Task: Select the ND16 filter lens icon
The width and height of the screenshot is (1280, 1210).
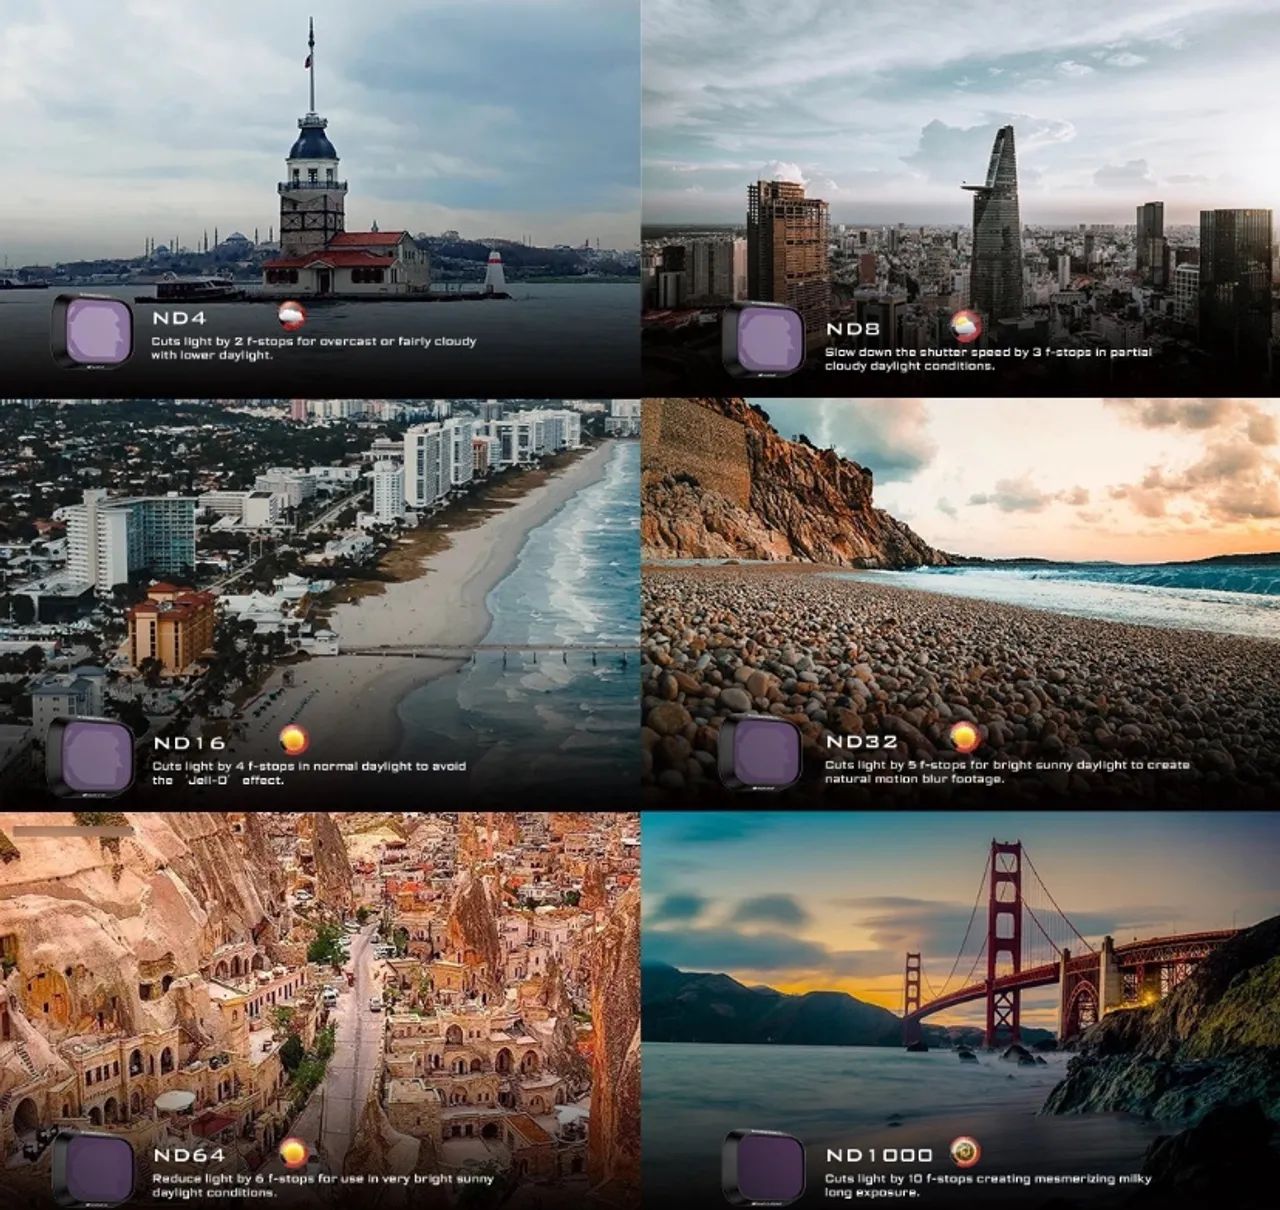Action: pos(92,756)
